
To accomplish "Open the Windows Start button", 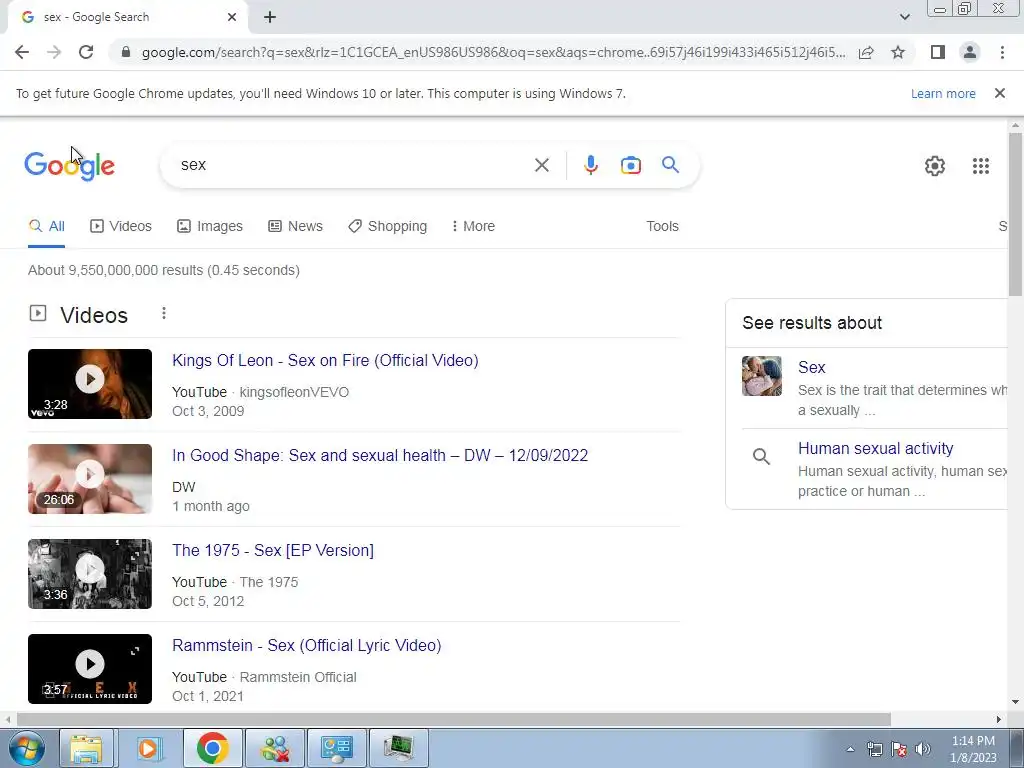I will (x=26, y=748).
